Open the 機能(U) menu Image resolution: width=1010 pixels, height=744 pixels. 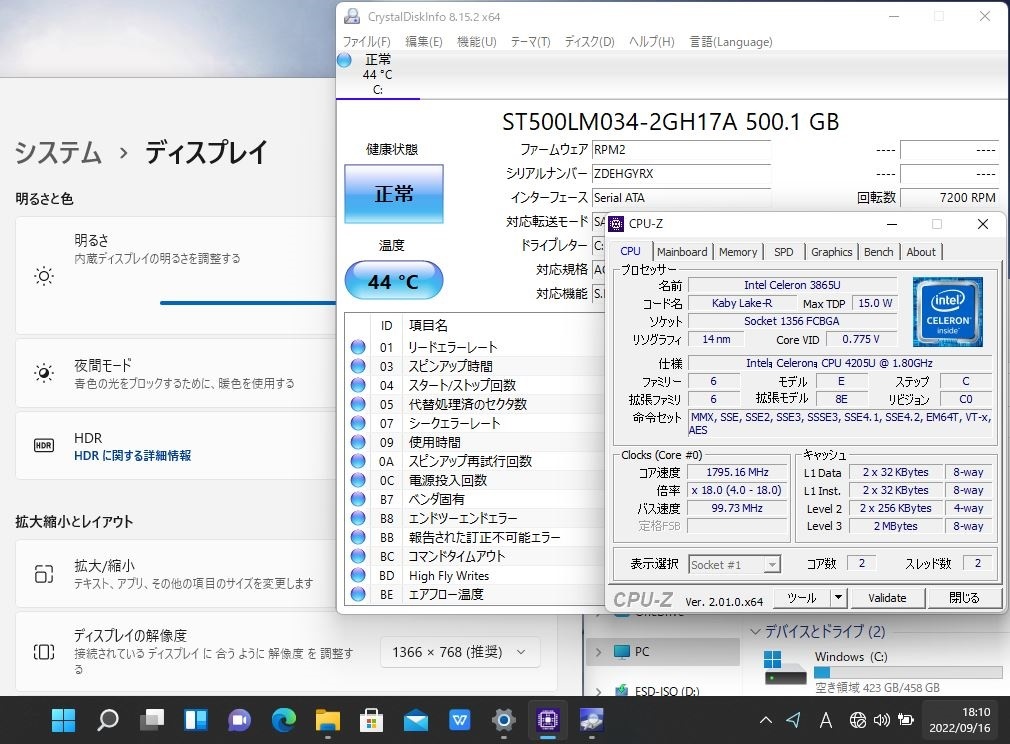[x=477, y=42]
